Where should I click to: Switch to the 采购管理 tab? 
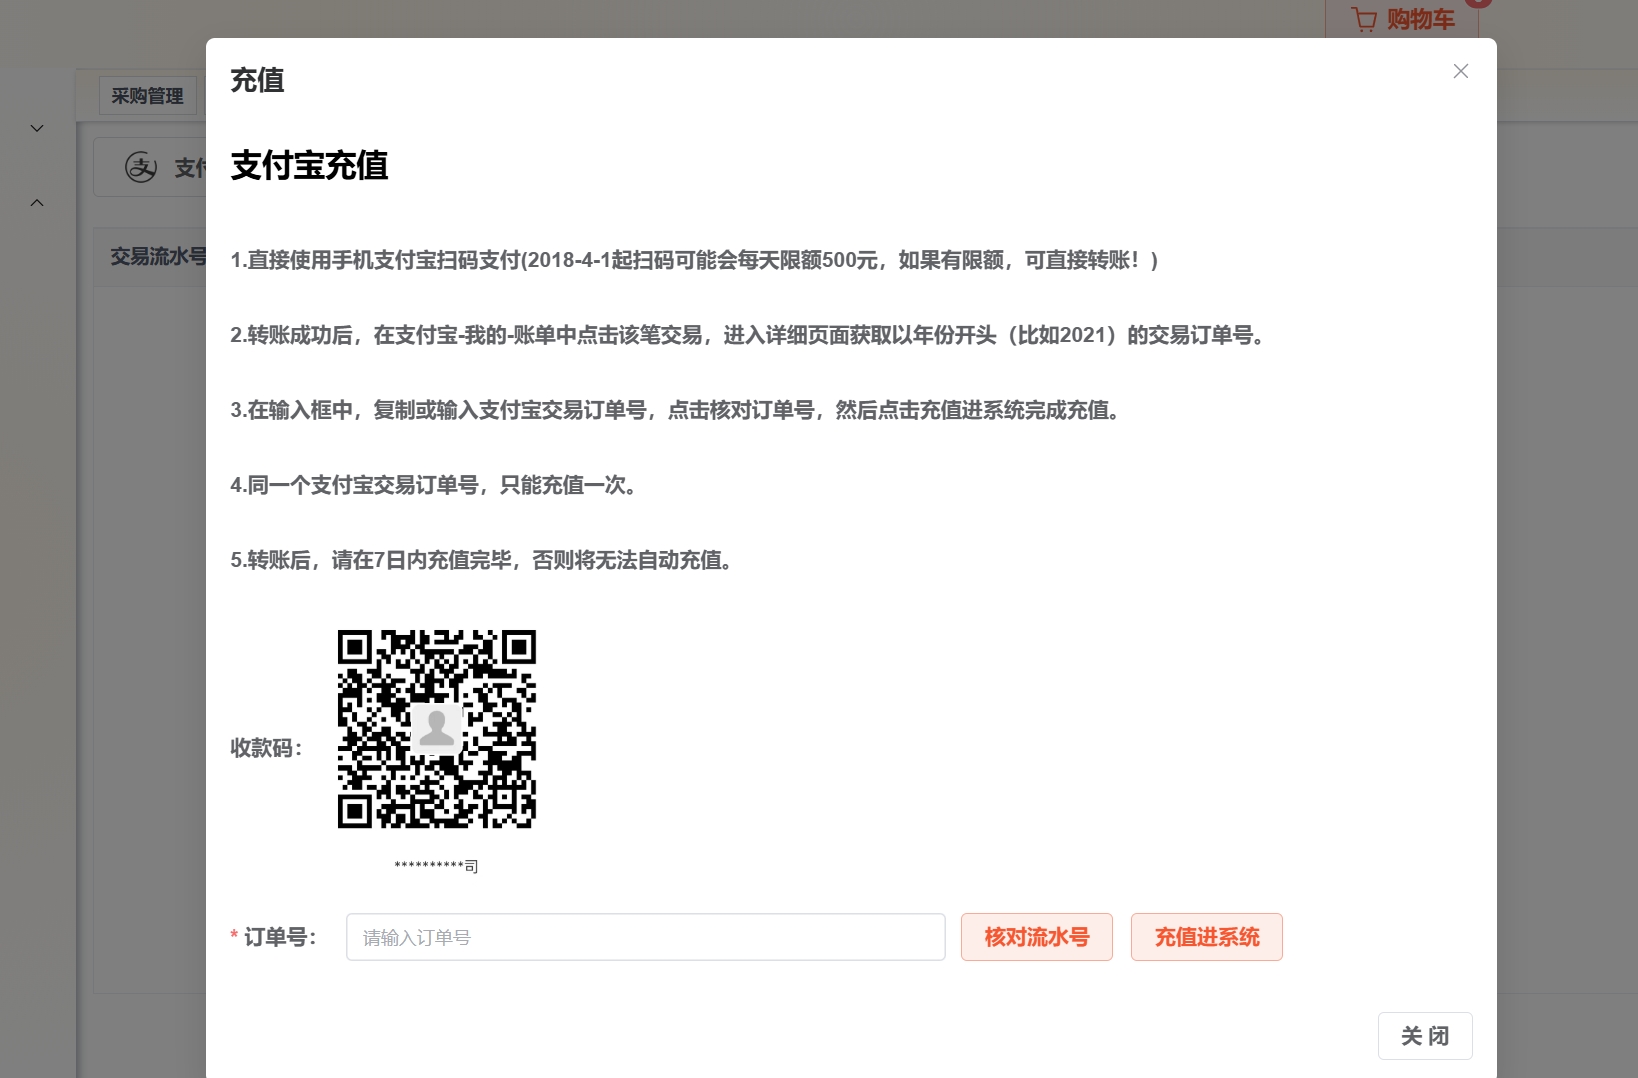(147, 96)
